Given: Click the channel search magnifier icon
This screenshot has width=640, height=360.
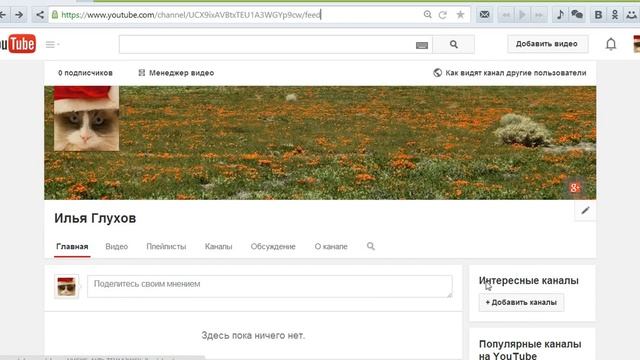Looking at the screenshot, I should coord(371,246).
